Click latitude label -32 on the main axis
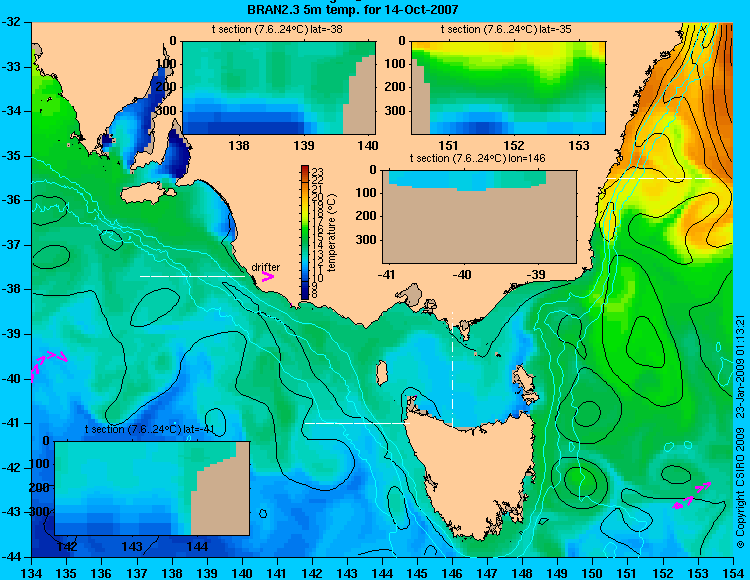The height and width of the screenshot is (580, 750). tap(12, 22)
